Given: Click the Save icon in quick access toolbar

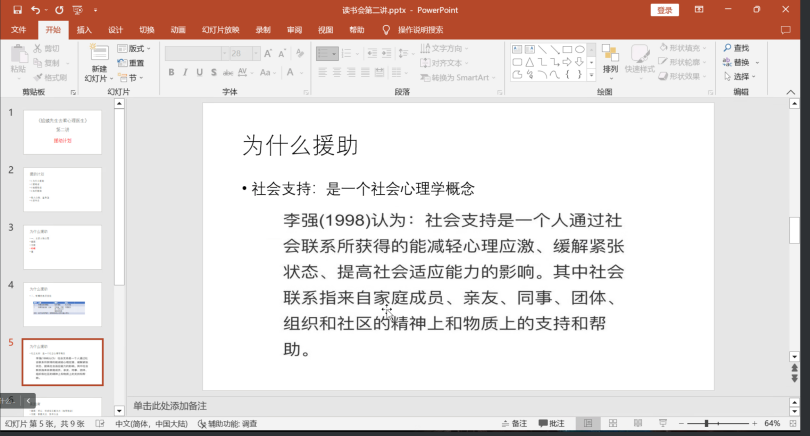Looking at the screenshot, I should (15, 9).
